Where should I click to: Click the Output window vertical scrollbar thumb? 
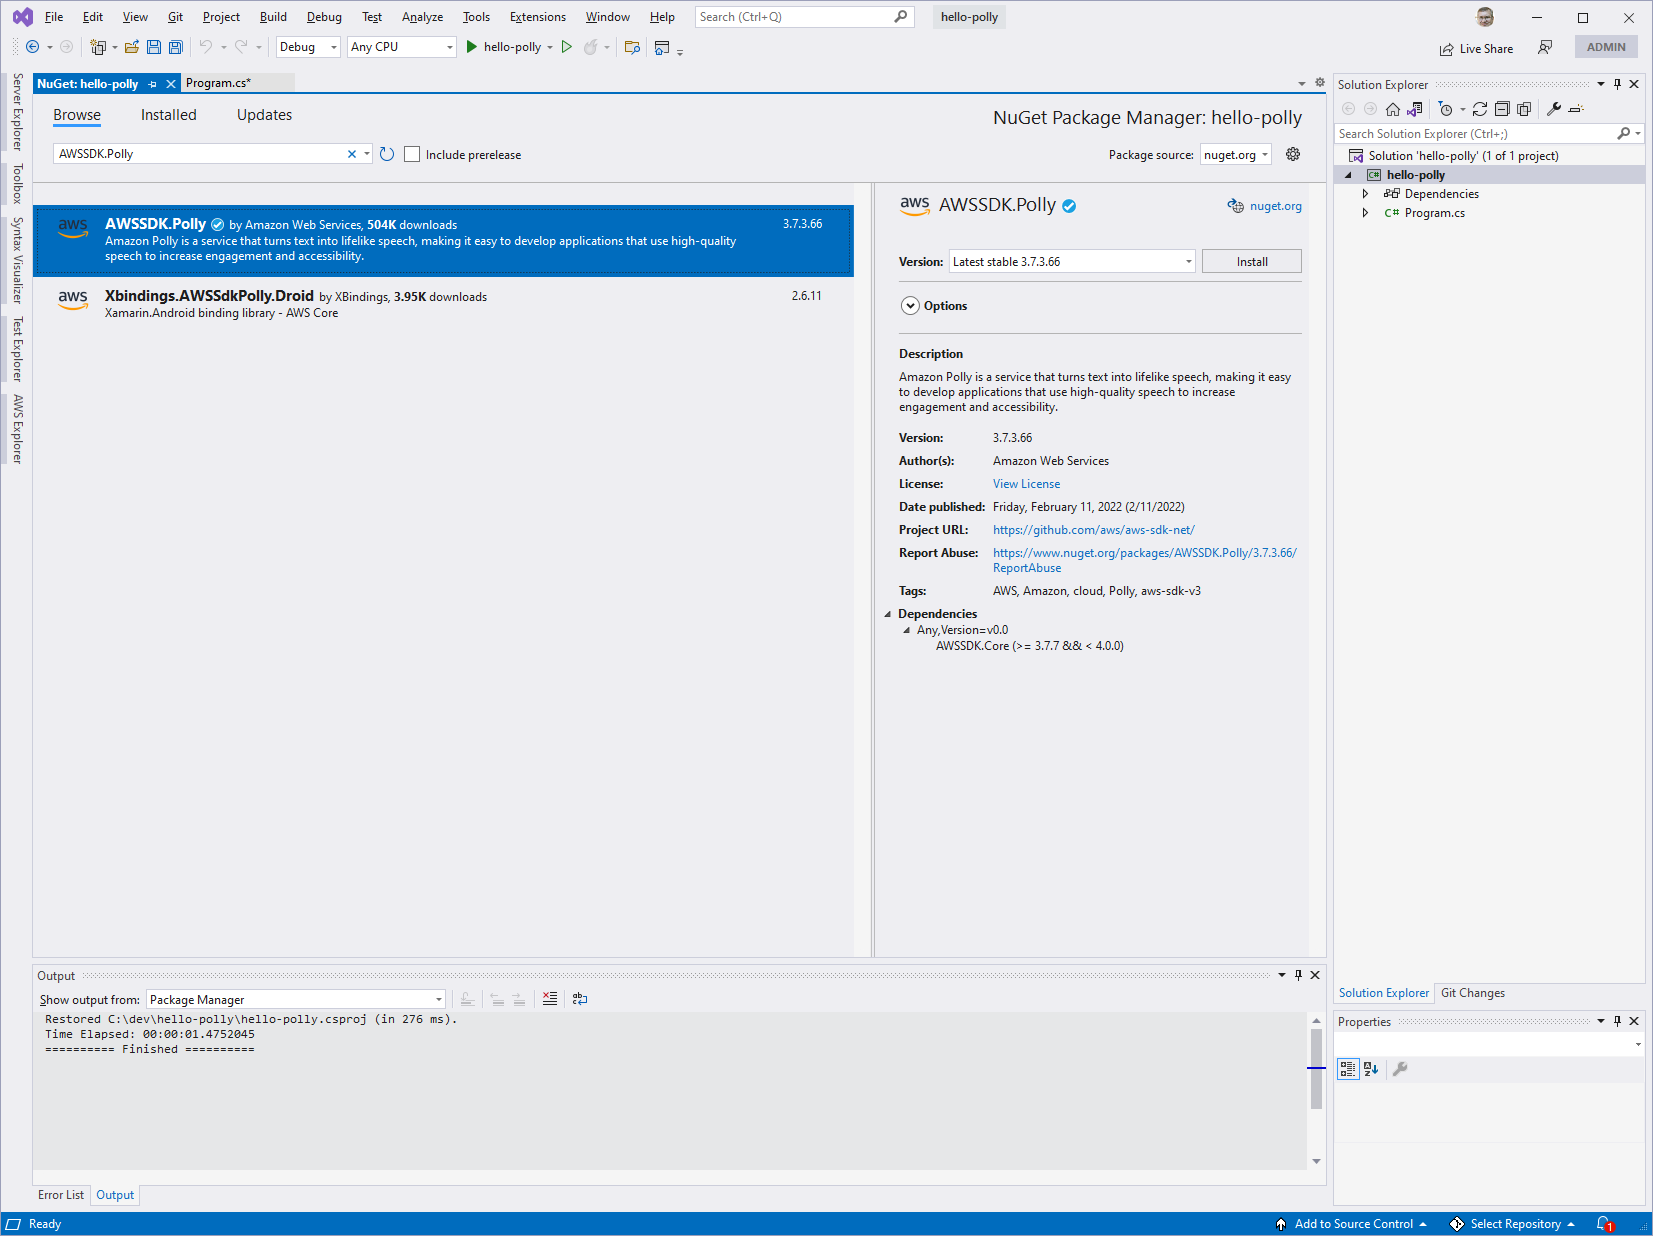point(1316,1068)
